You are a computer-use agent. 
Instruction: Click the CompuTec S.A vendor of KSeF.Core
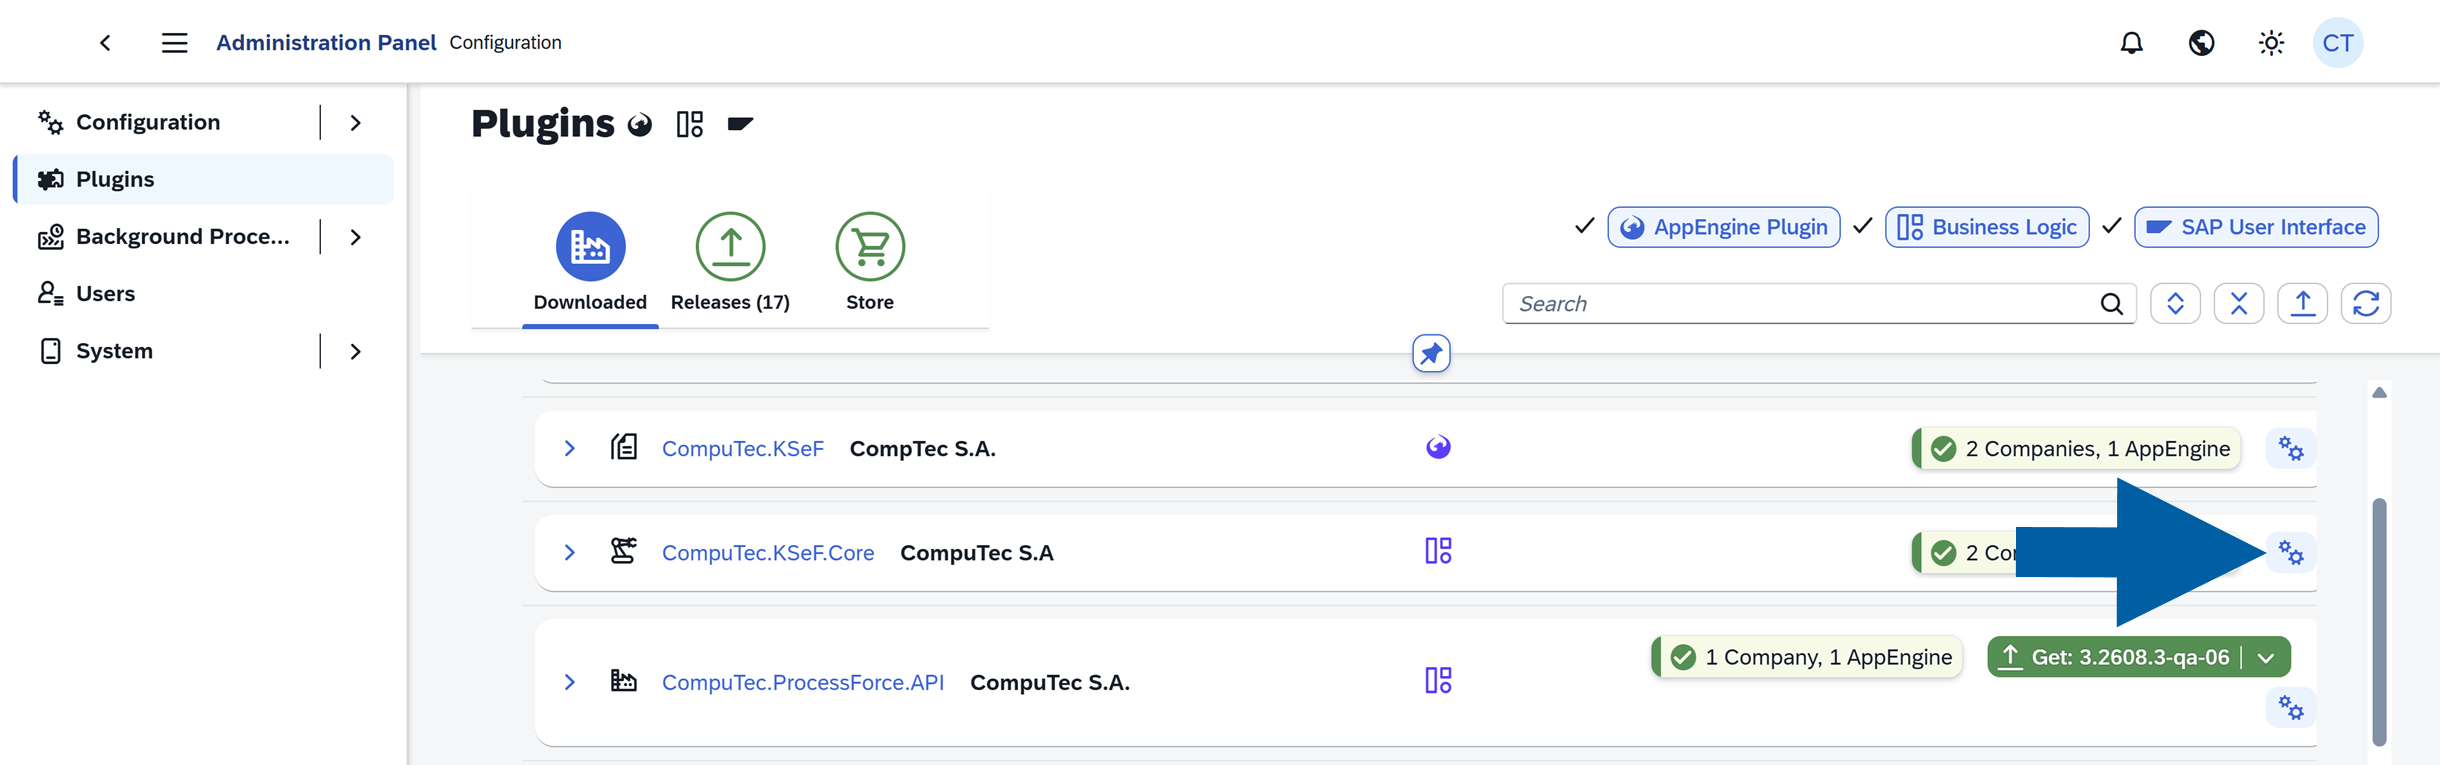click(x=977, y=553)
